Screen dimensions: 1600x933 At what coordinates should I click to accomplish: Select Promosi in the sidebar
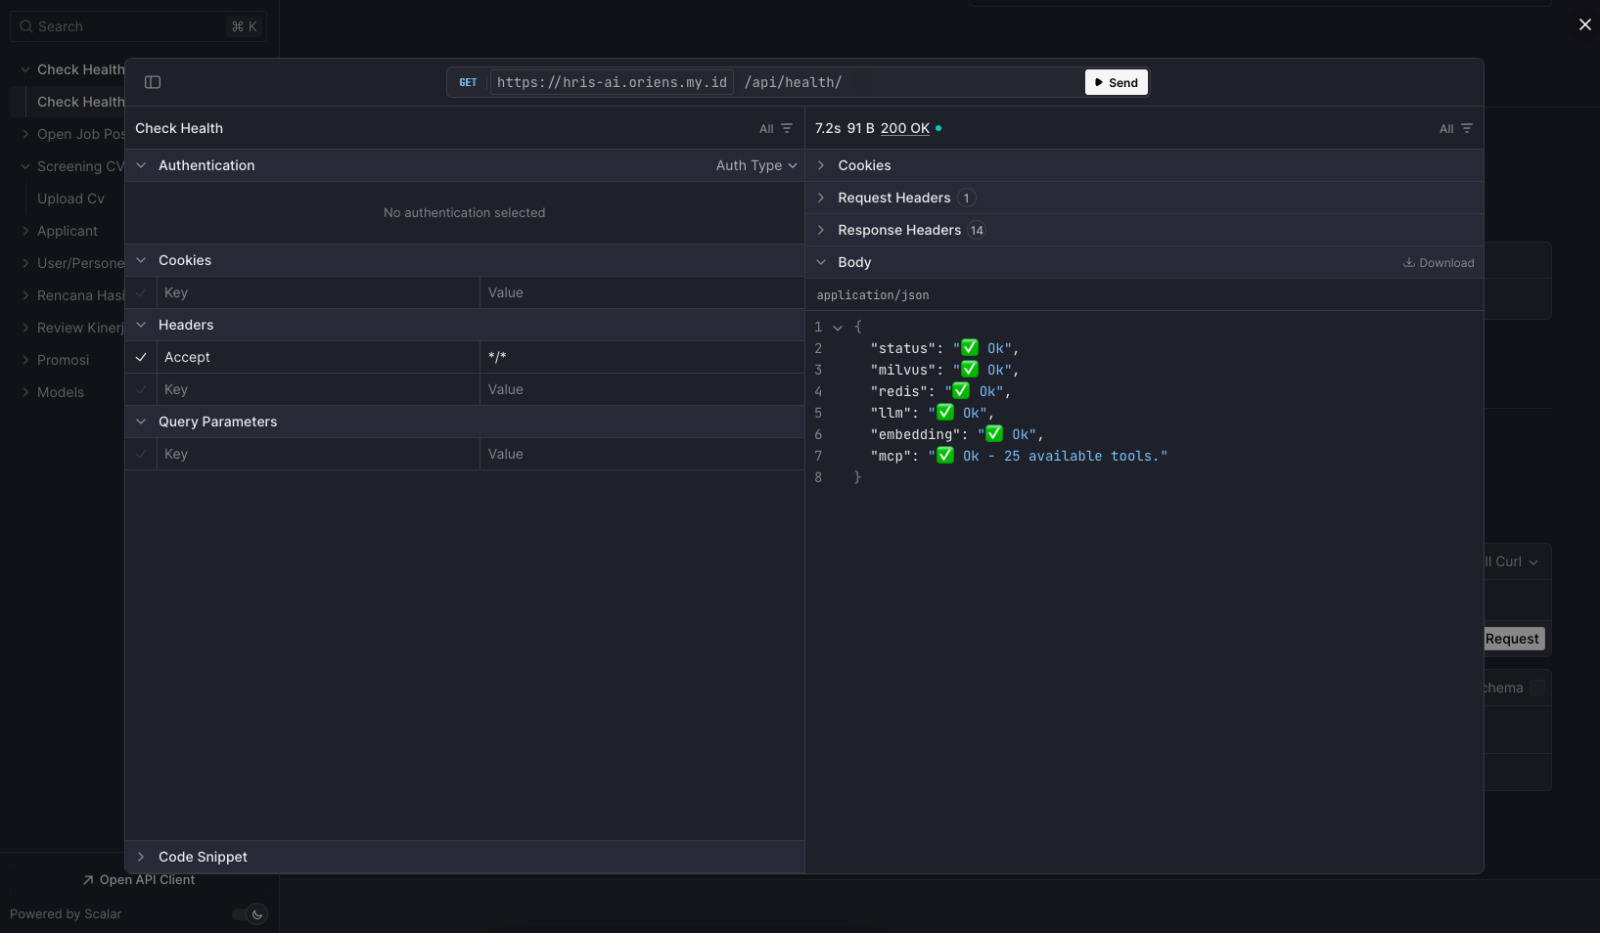63,360
